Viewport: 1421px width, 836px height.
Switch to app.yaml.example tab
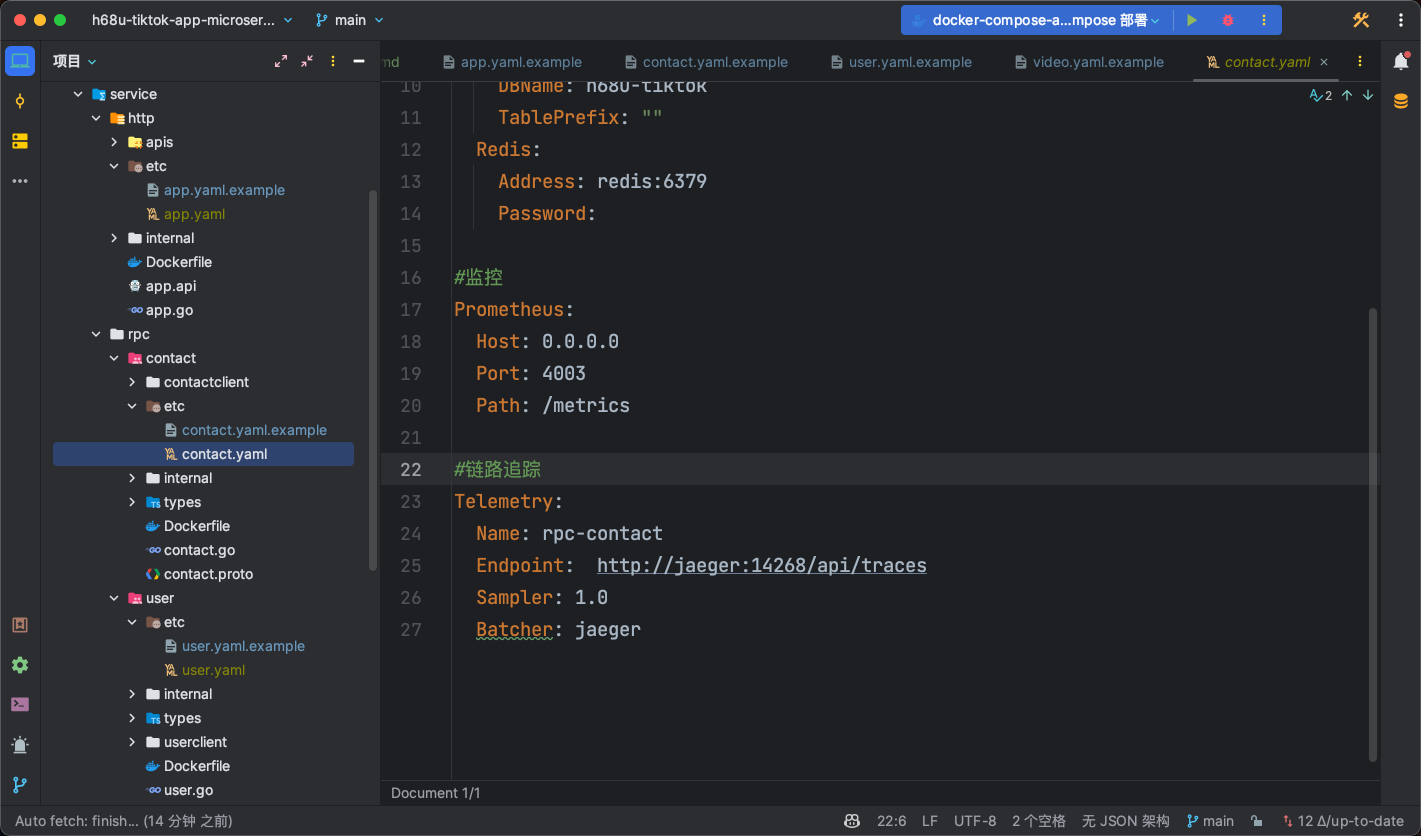[x=512, y=62]
